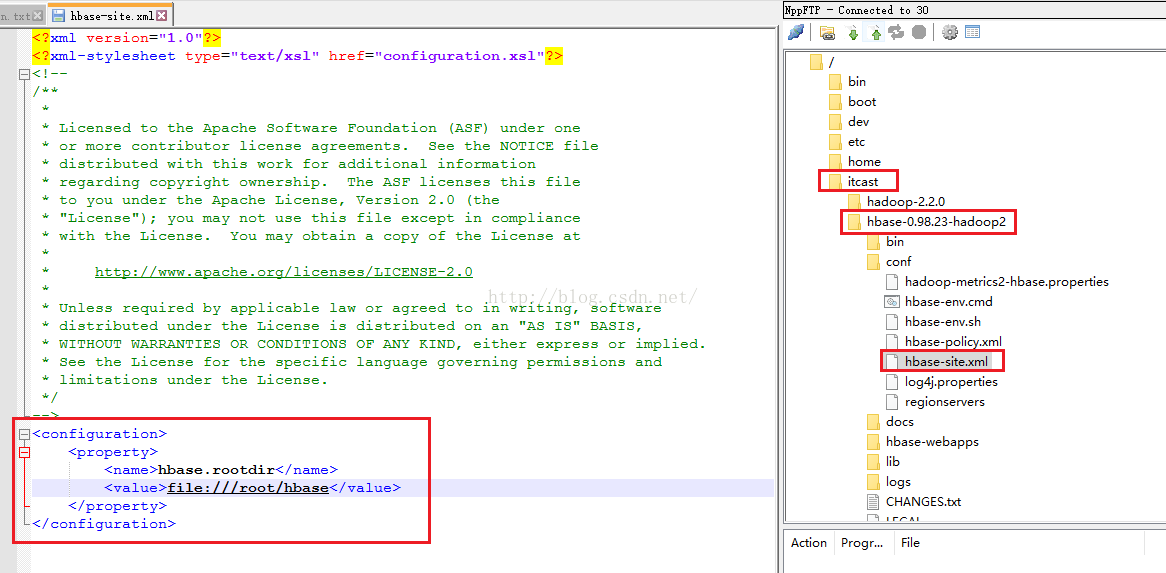Click the File column header
Image resolution: width=1166 pixels, height=573 pixels.
[910, 543]
